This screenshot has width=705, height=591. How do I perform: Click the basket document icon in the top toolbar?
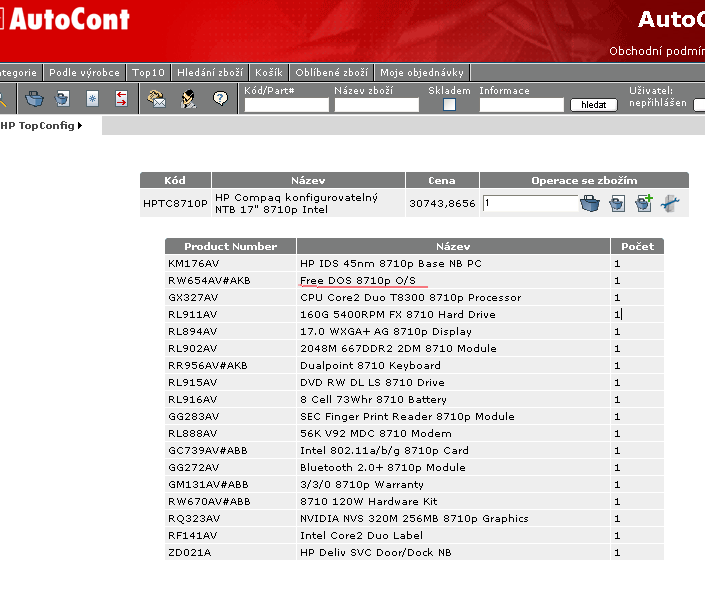(x=62, y=98)
